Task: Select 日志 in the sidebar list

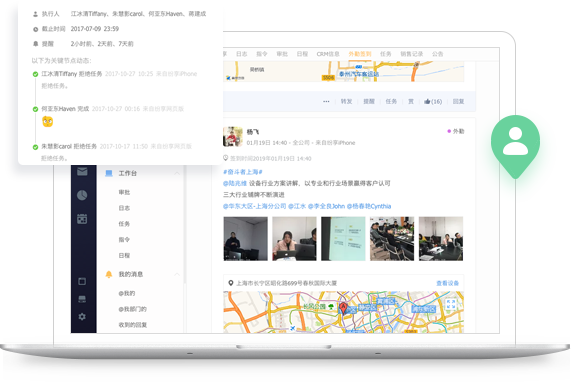Action: pyautogui.click(x=124, y=208)
